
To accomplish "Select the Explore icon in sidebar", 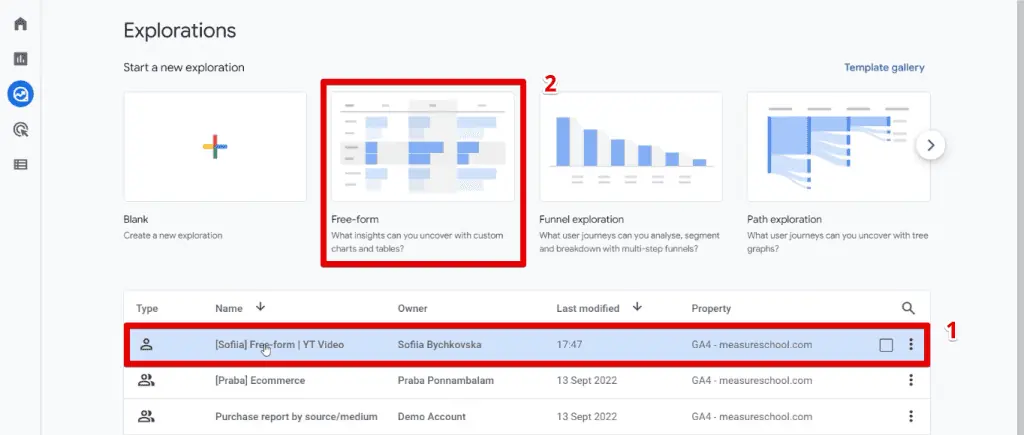I will [20, 94].
